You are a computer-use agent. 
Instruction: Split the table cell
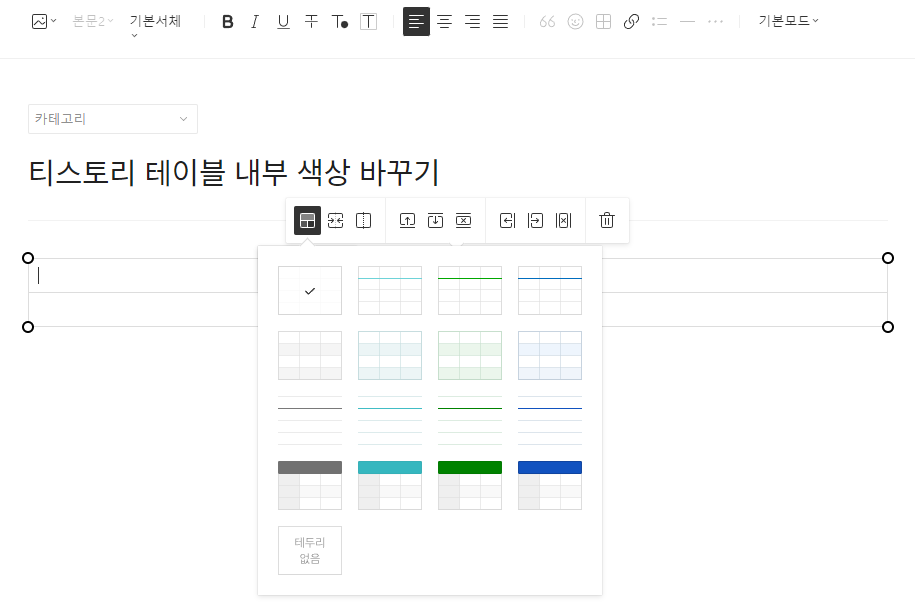(364, 221)
